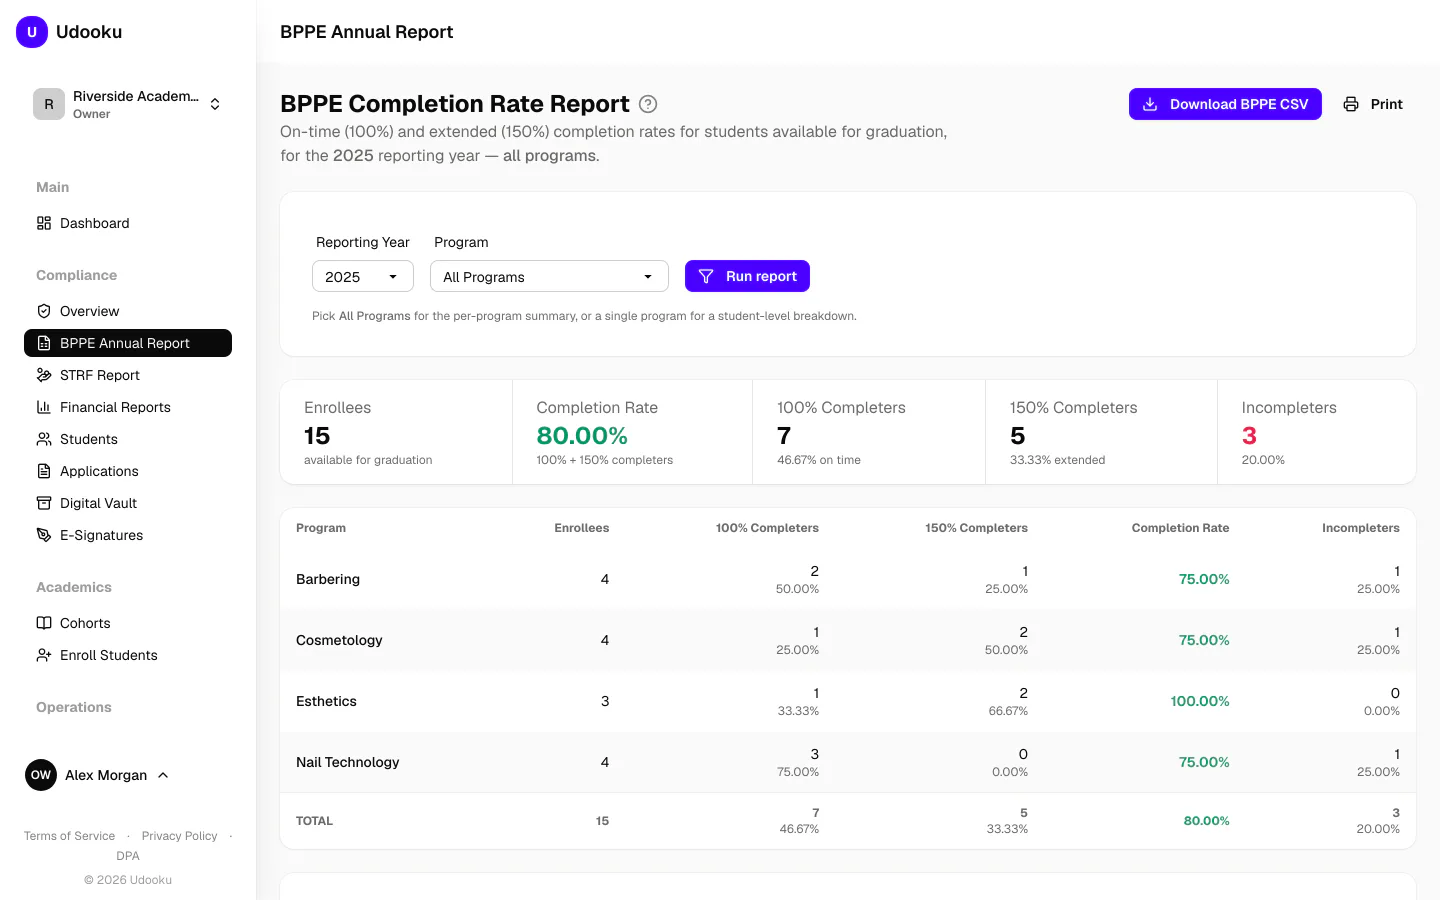Click the Esthetics program row name
The width and height of the screenshot is (1440, 900).
(x=326, y=701)
